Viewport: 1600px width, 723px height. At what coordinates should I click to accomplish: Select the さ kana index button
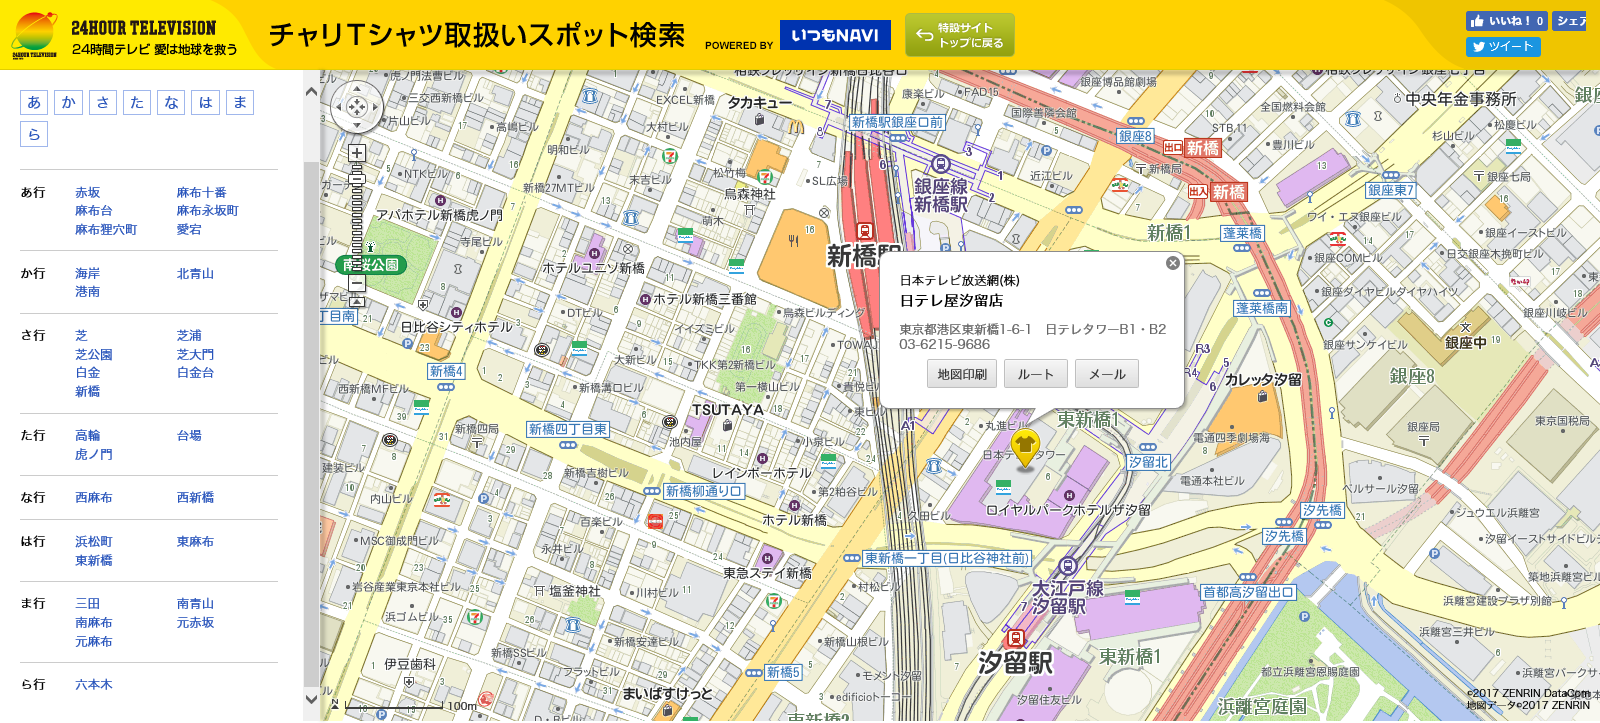pos(103,102)
